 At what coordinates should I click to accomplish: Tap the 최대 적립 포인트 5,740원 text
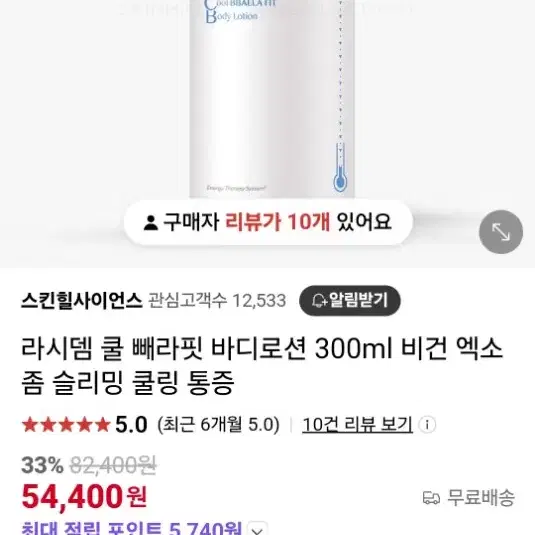coord(131,528)
